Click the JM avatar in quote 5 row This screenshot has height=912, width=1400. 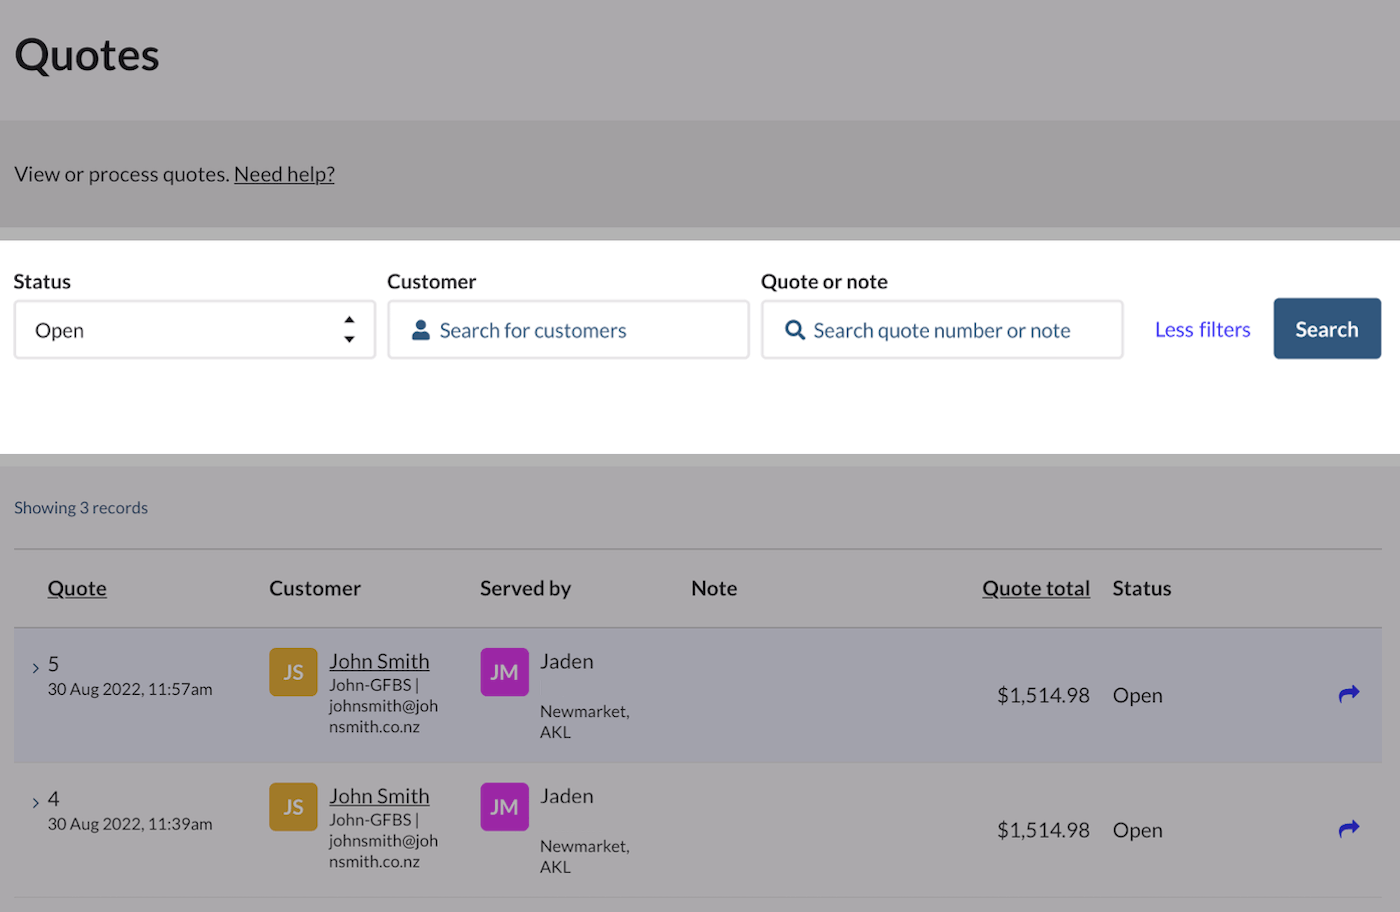coord(504,672)
